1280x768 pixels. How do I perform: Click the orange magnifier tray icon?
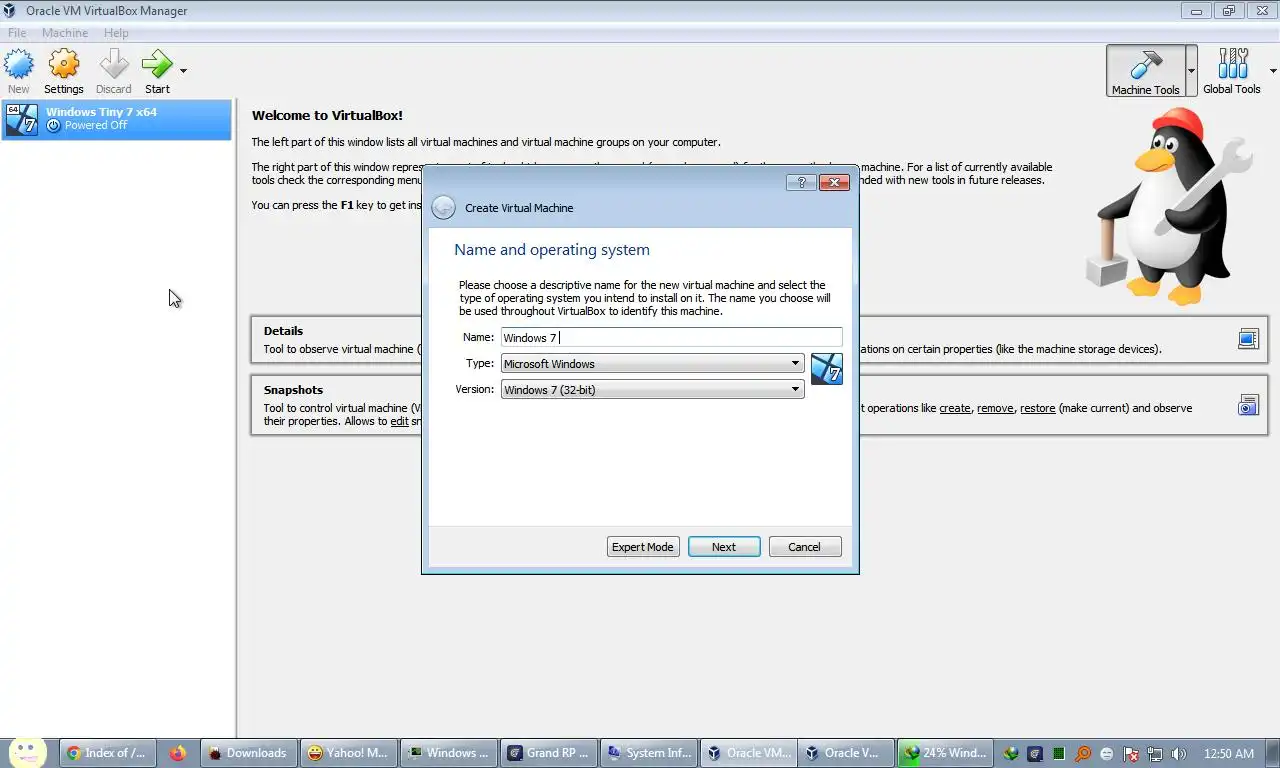tap(1083, 754)
